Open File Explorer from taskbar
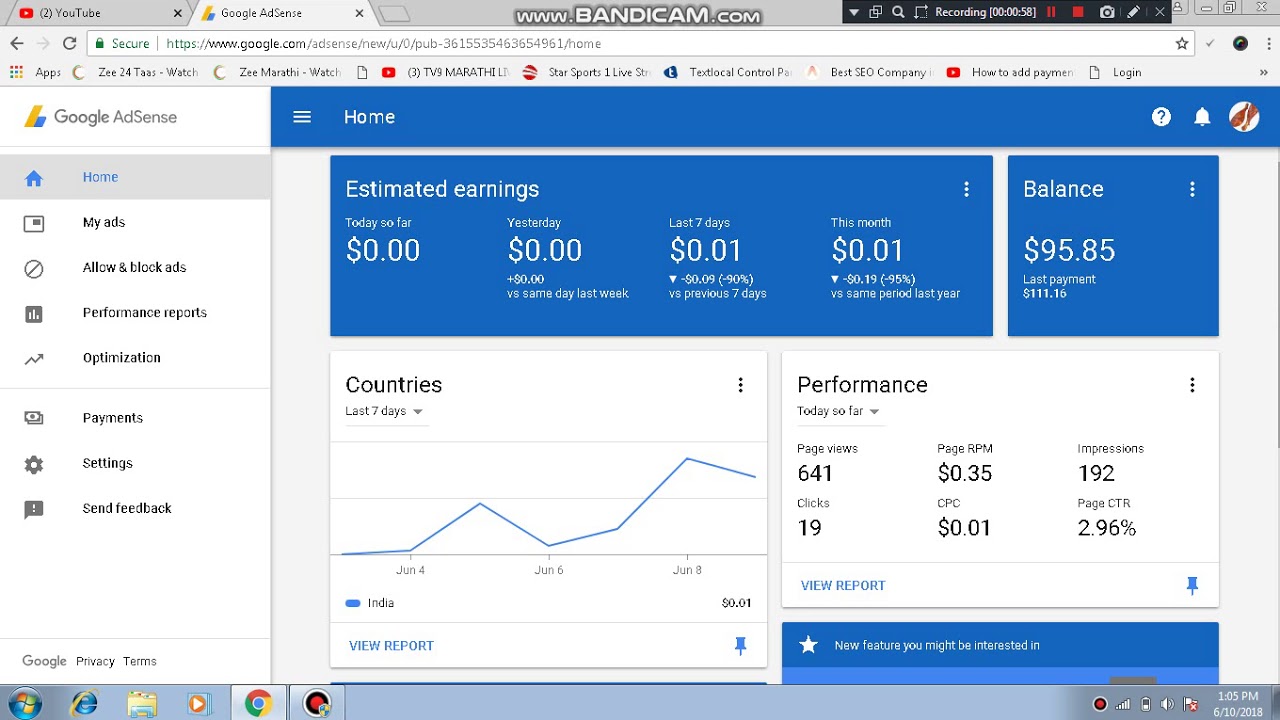Screen dimensions: 1280x720 pyautogui.click(x=142, y=704)
